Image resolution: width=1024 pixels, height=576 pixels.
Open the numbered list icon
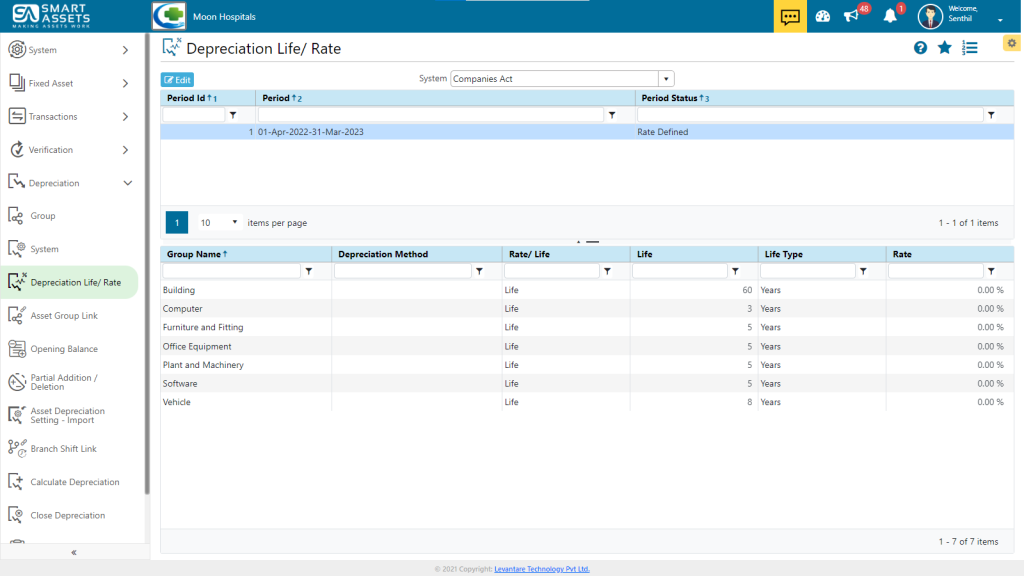pyautogui.click(x=970, y=47)
